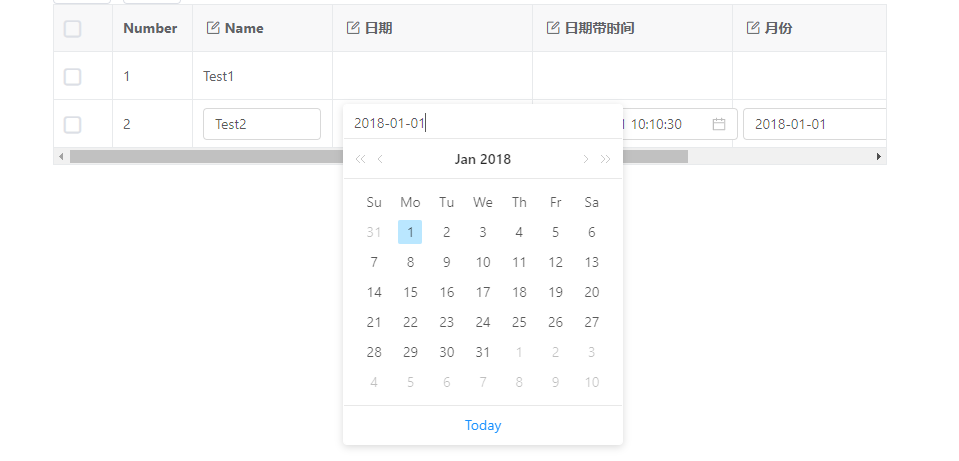Screen dimensions: 959x461
Task: Select day 15 in the calendar
Action: point(410,292)
